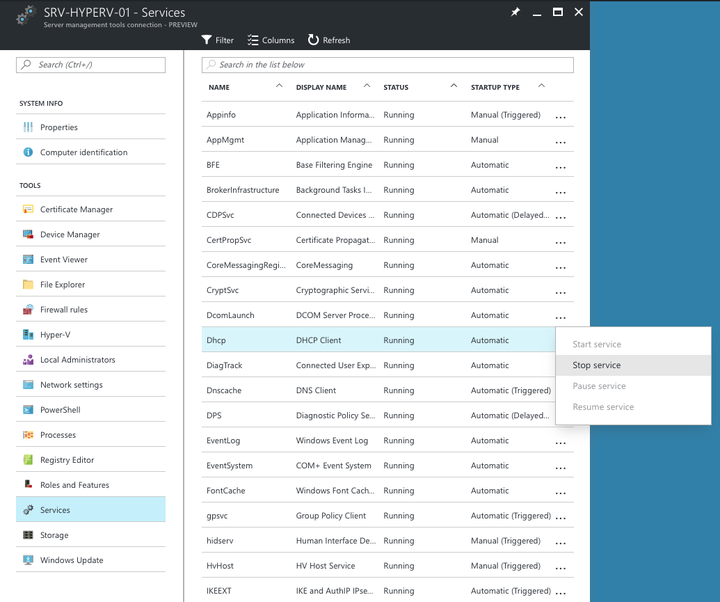Click the sidebar Search (Ctrl+/) field
The width and height of the screenshot is (720, 602).
90,65
